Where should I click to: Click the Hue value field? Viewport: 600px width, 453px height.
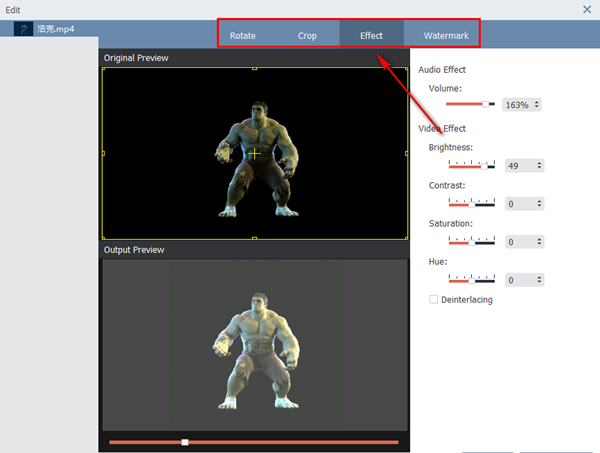tap(520, 280)
